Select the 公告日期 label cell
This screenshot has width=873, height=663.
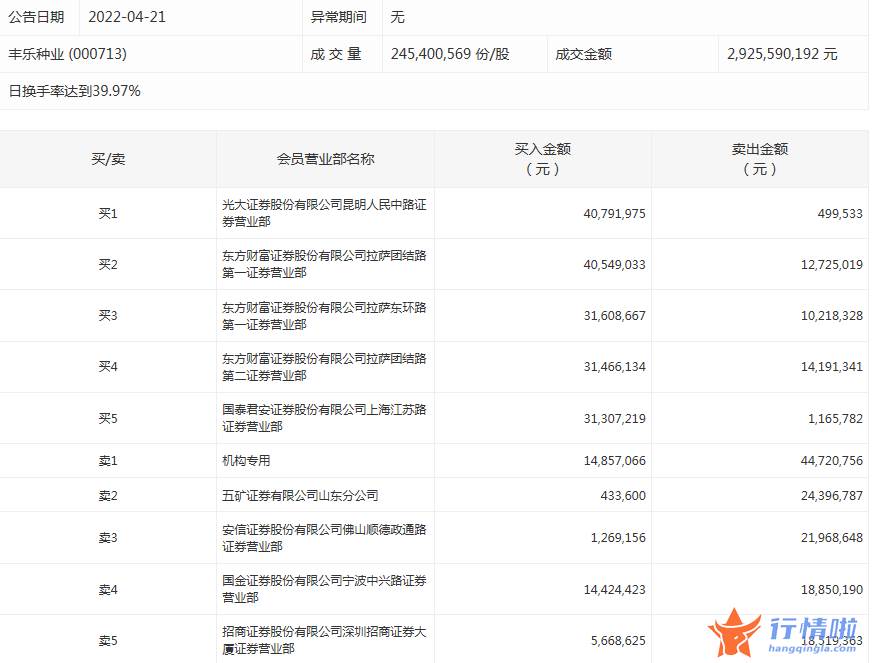point(36,17)
